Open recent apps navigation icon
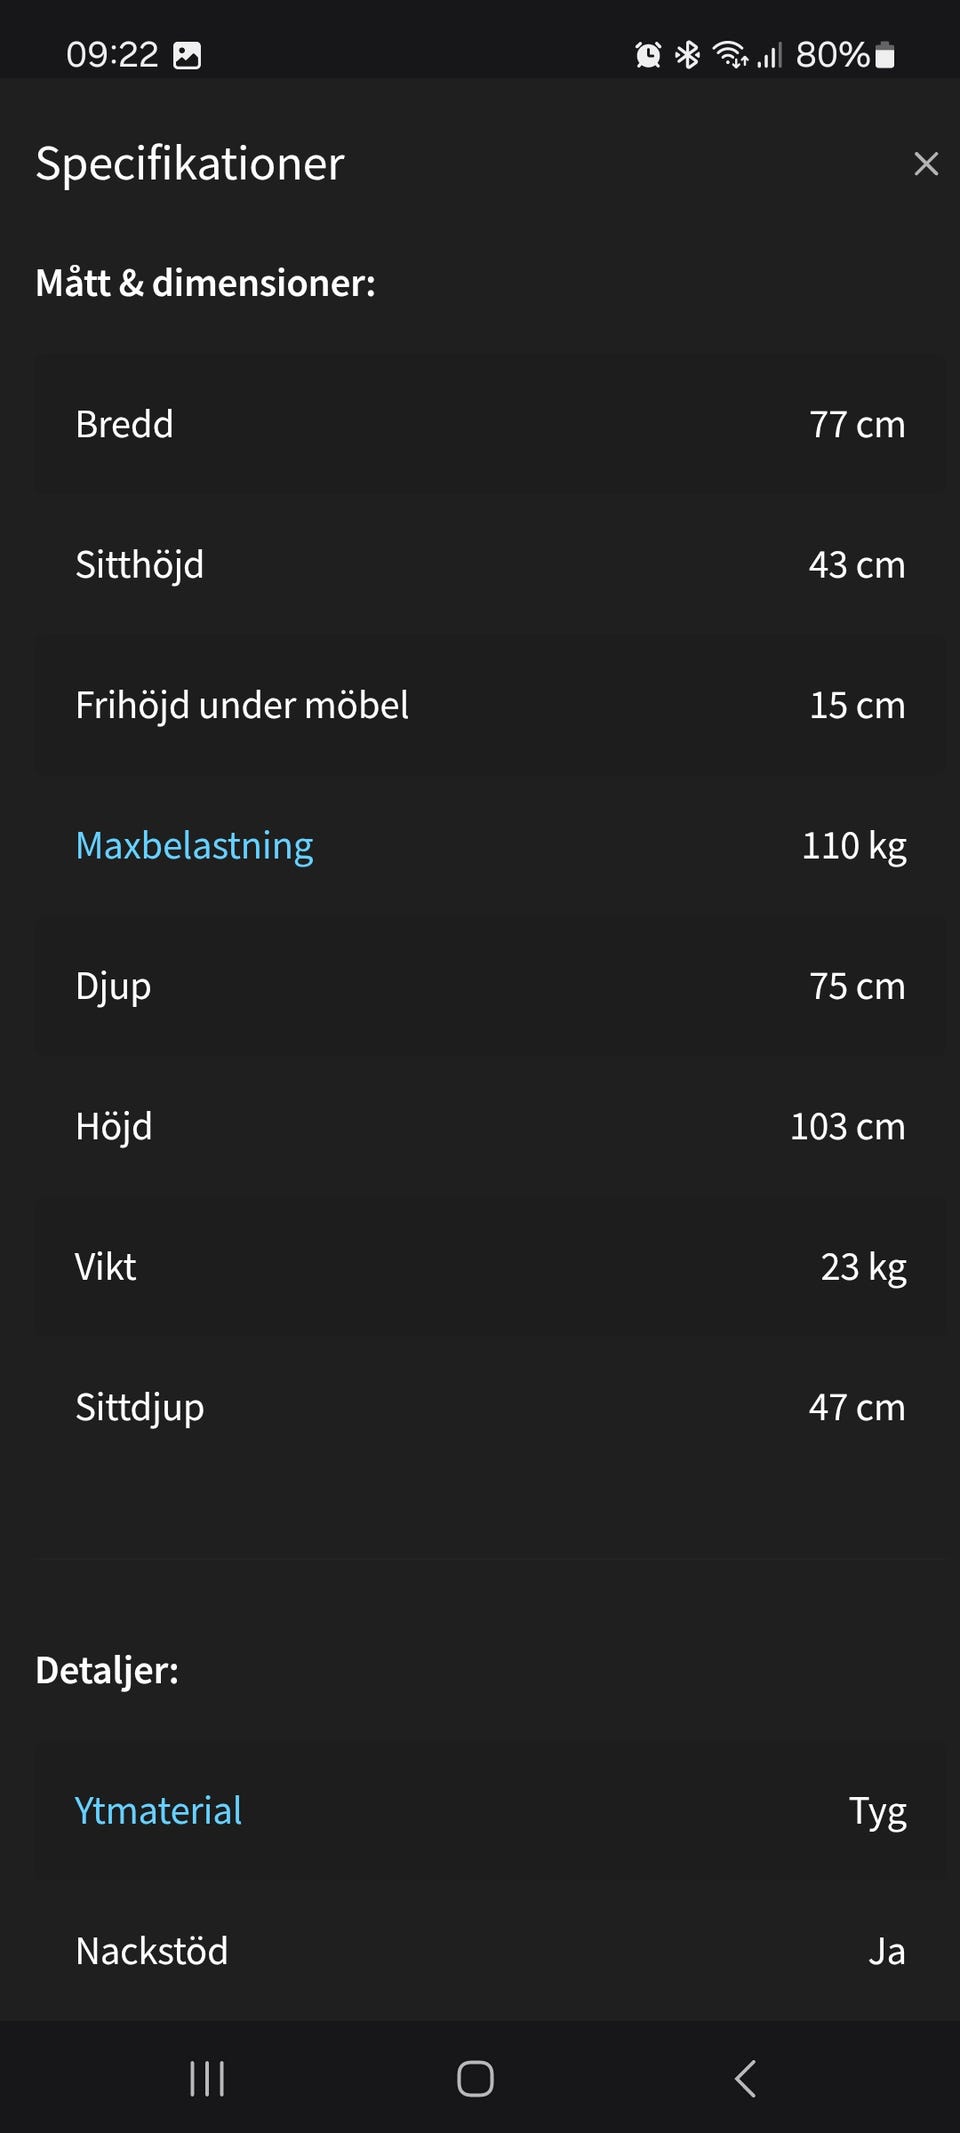The image size is (960, 2133). click(x=207, y=2079)
